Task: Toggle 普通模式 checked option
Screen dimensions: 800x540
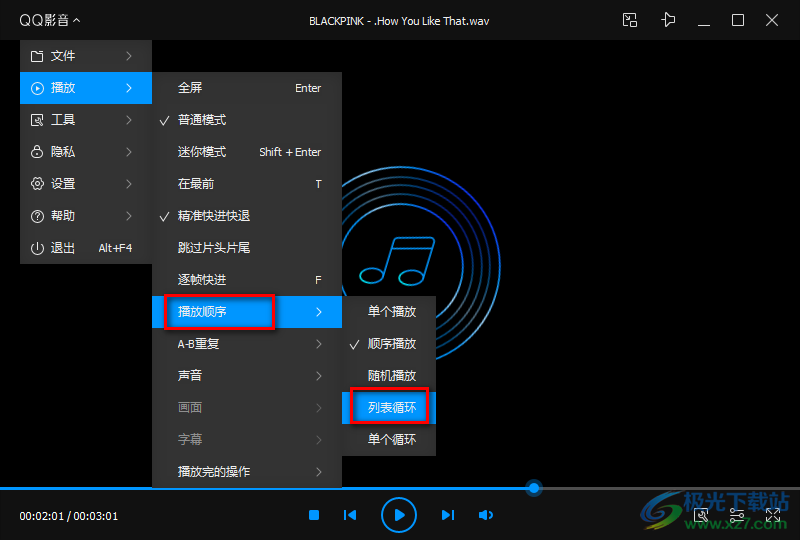Action: [x=247, y=120]
